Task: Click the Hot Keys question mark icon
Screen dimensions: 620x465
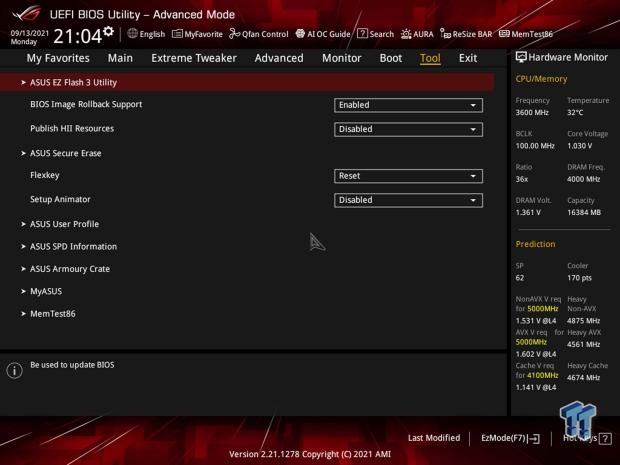Action: 605,439
